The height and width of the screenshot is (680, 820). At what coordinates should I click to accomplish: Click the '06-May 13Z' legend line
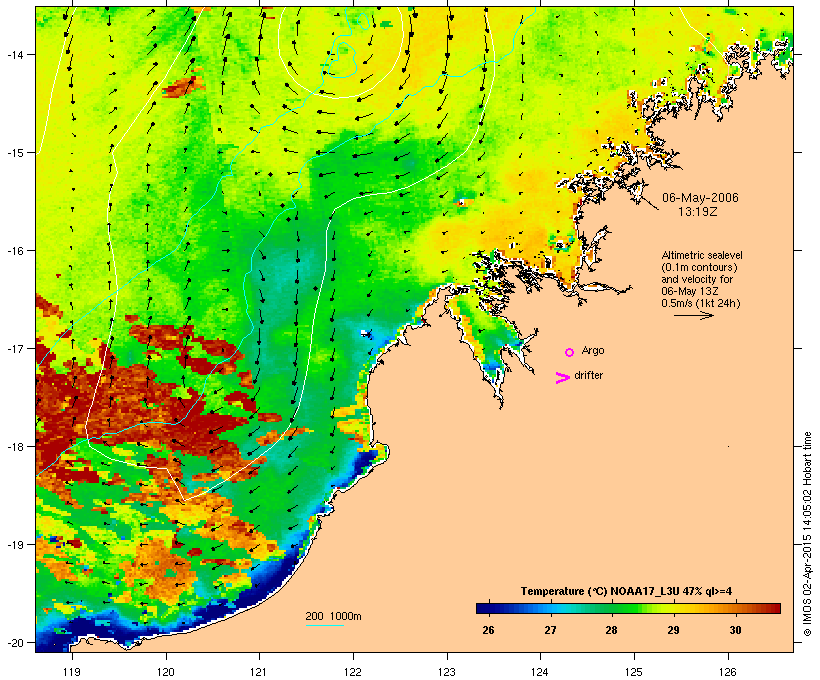690,291
